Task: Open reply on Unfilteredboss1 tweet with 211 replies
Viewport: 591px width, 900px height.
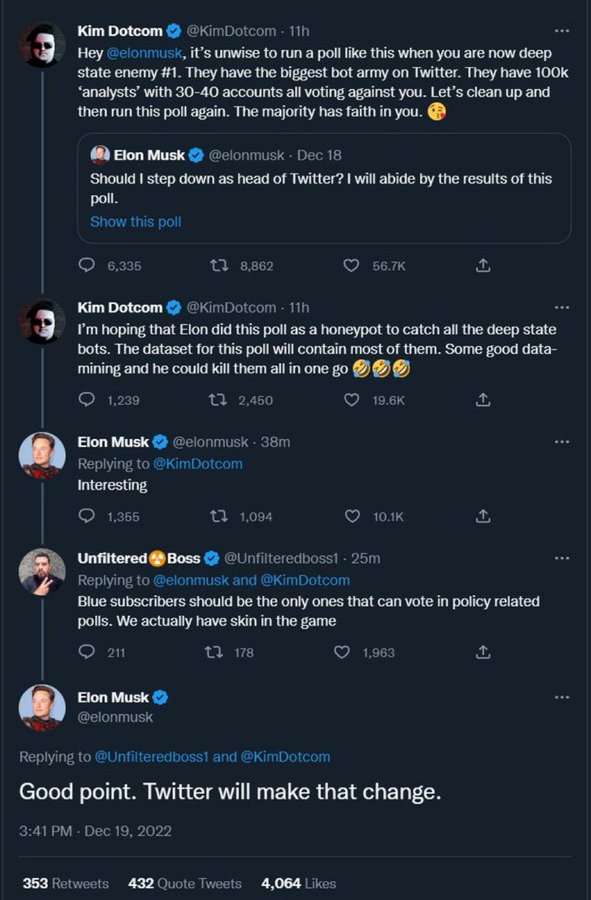Action: [x=87, y=651]
